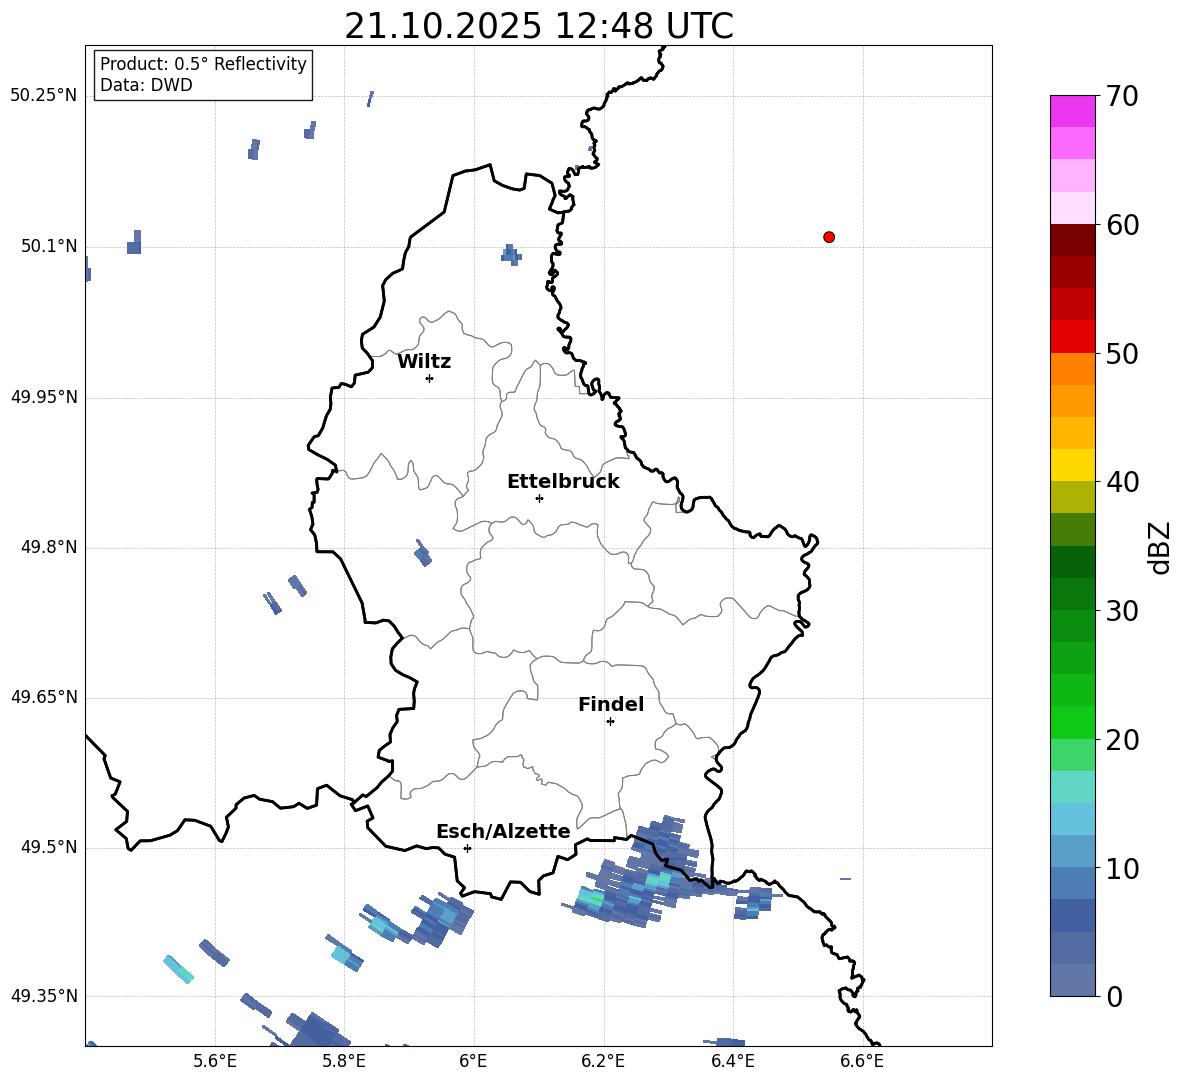Click the 6.4°E longitude label

coord(732,1061)
